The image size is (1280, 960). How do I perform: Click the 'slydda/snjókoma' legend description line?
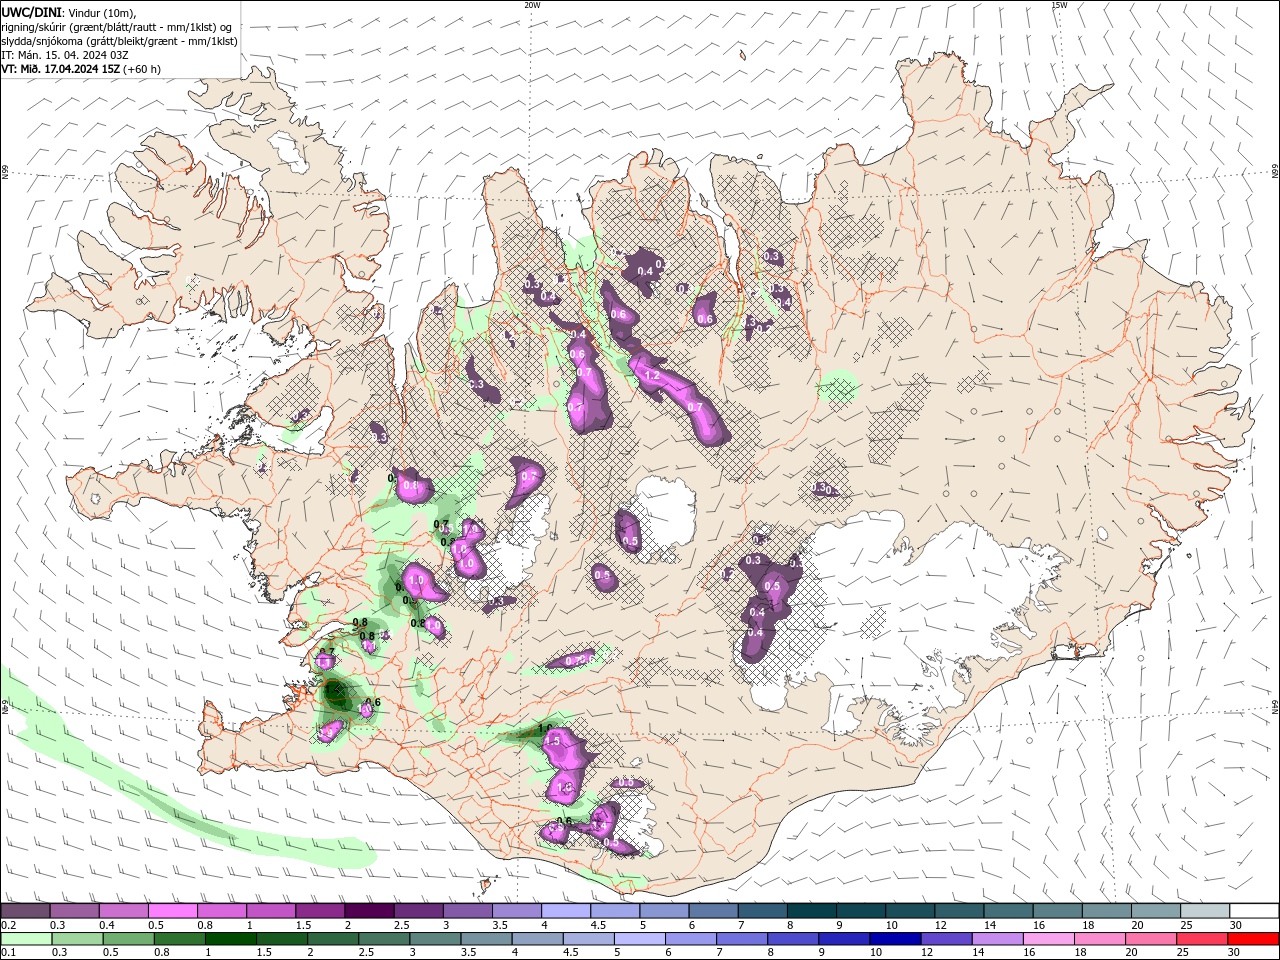(x=120, y=41)
